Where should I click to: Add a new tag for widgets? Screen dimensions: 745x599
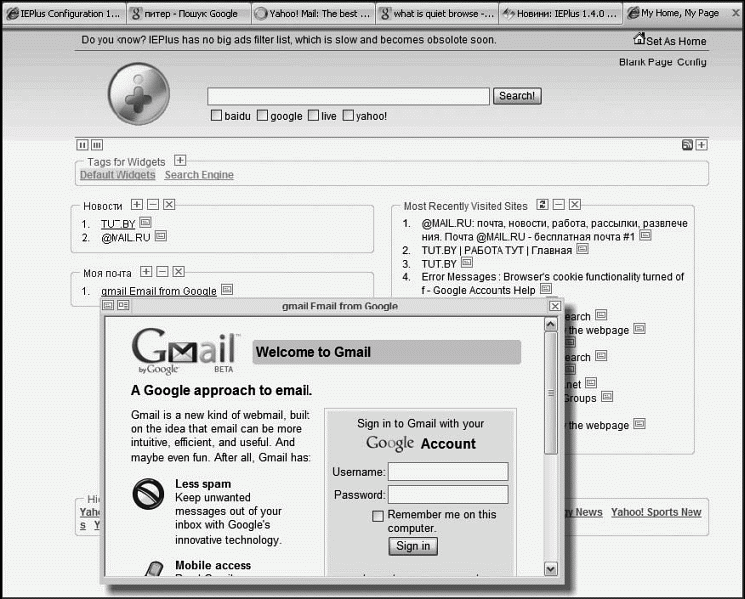[x=180, y=160]
